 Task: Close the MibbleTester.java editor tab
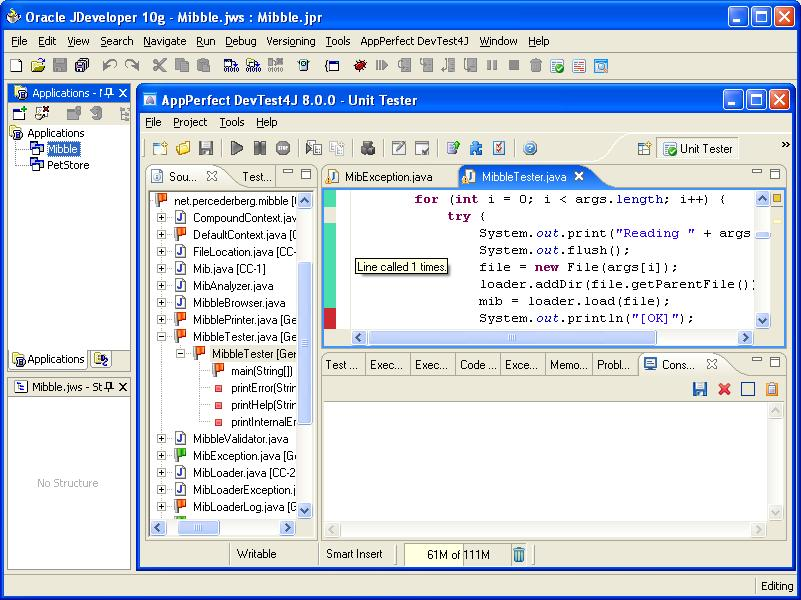pos(579,176)
